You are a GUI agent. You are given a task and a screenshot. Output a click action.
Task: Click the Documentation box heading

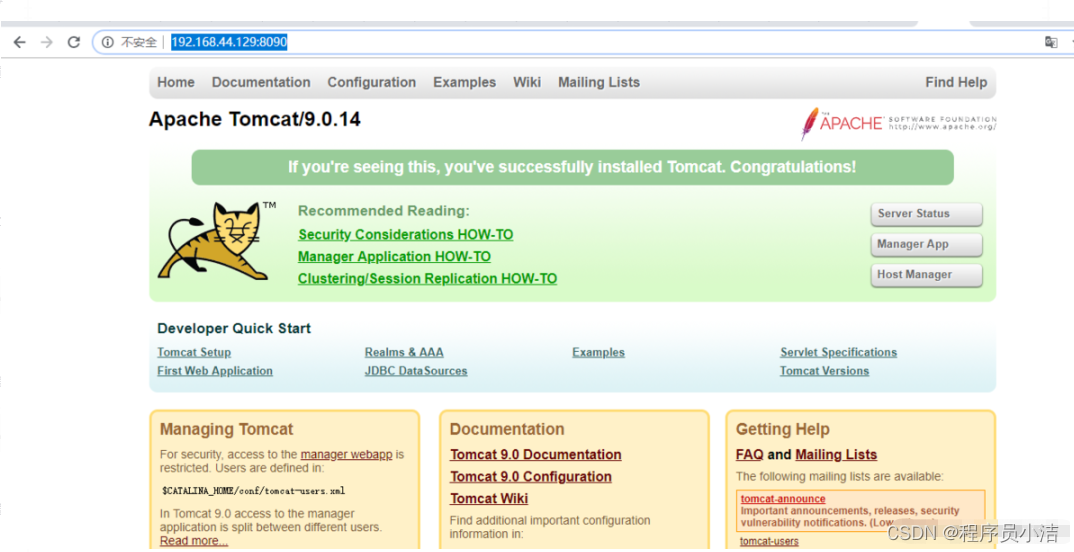point(507,429)
